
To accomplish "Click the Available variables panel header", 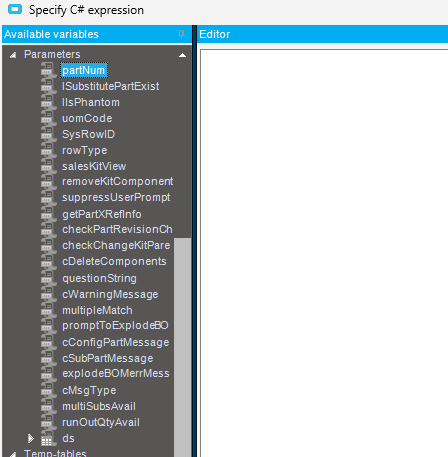I will (x=97, y=34).
